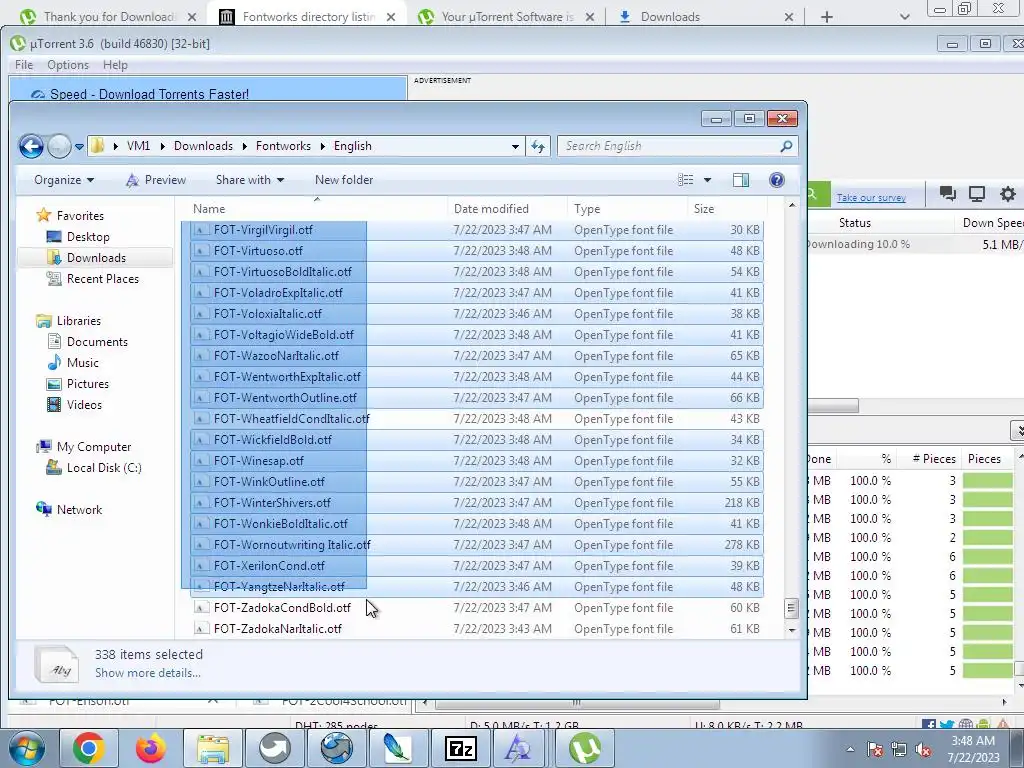Sort by Date modified column header
This screenshot has width=1024, height=768.
coord(507,209)
